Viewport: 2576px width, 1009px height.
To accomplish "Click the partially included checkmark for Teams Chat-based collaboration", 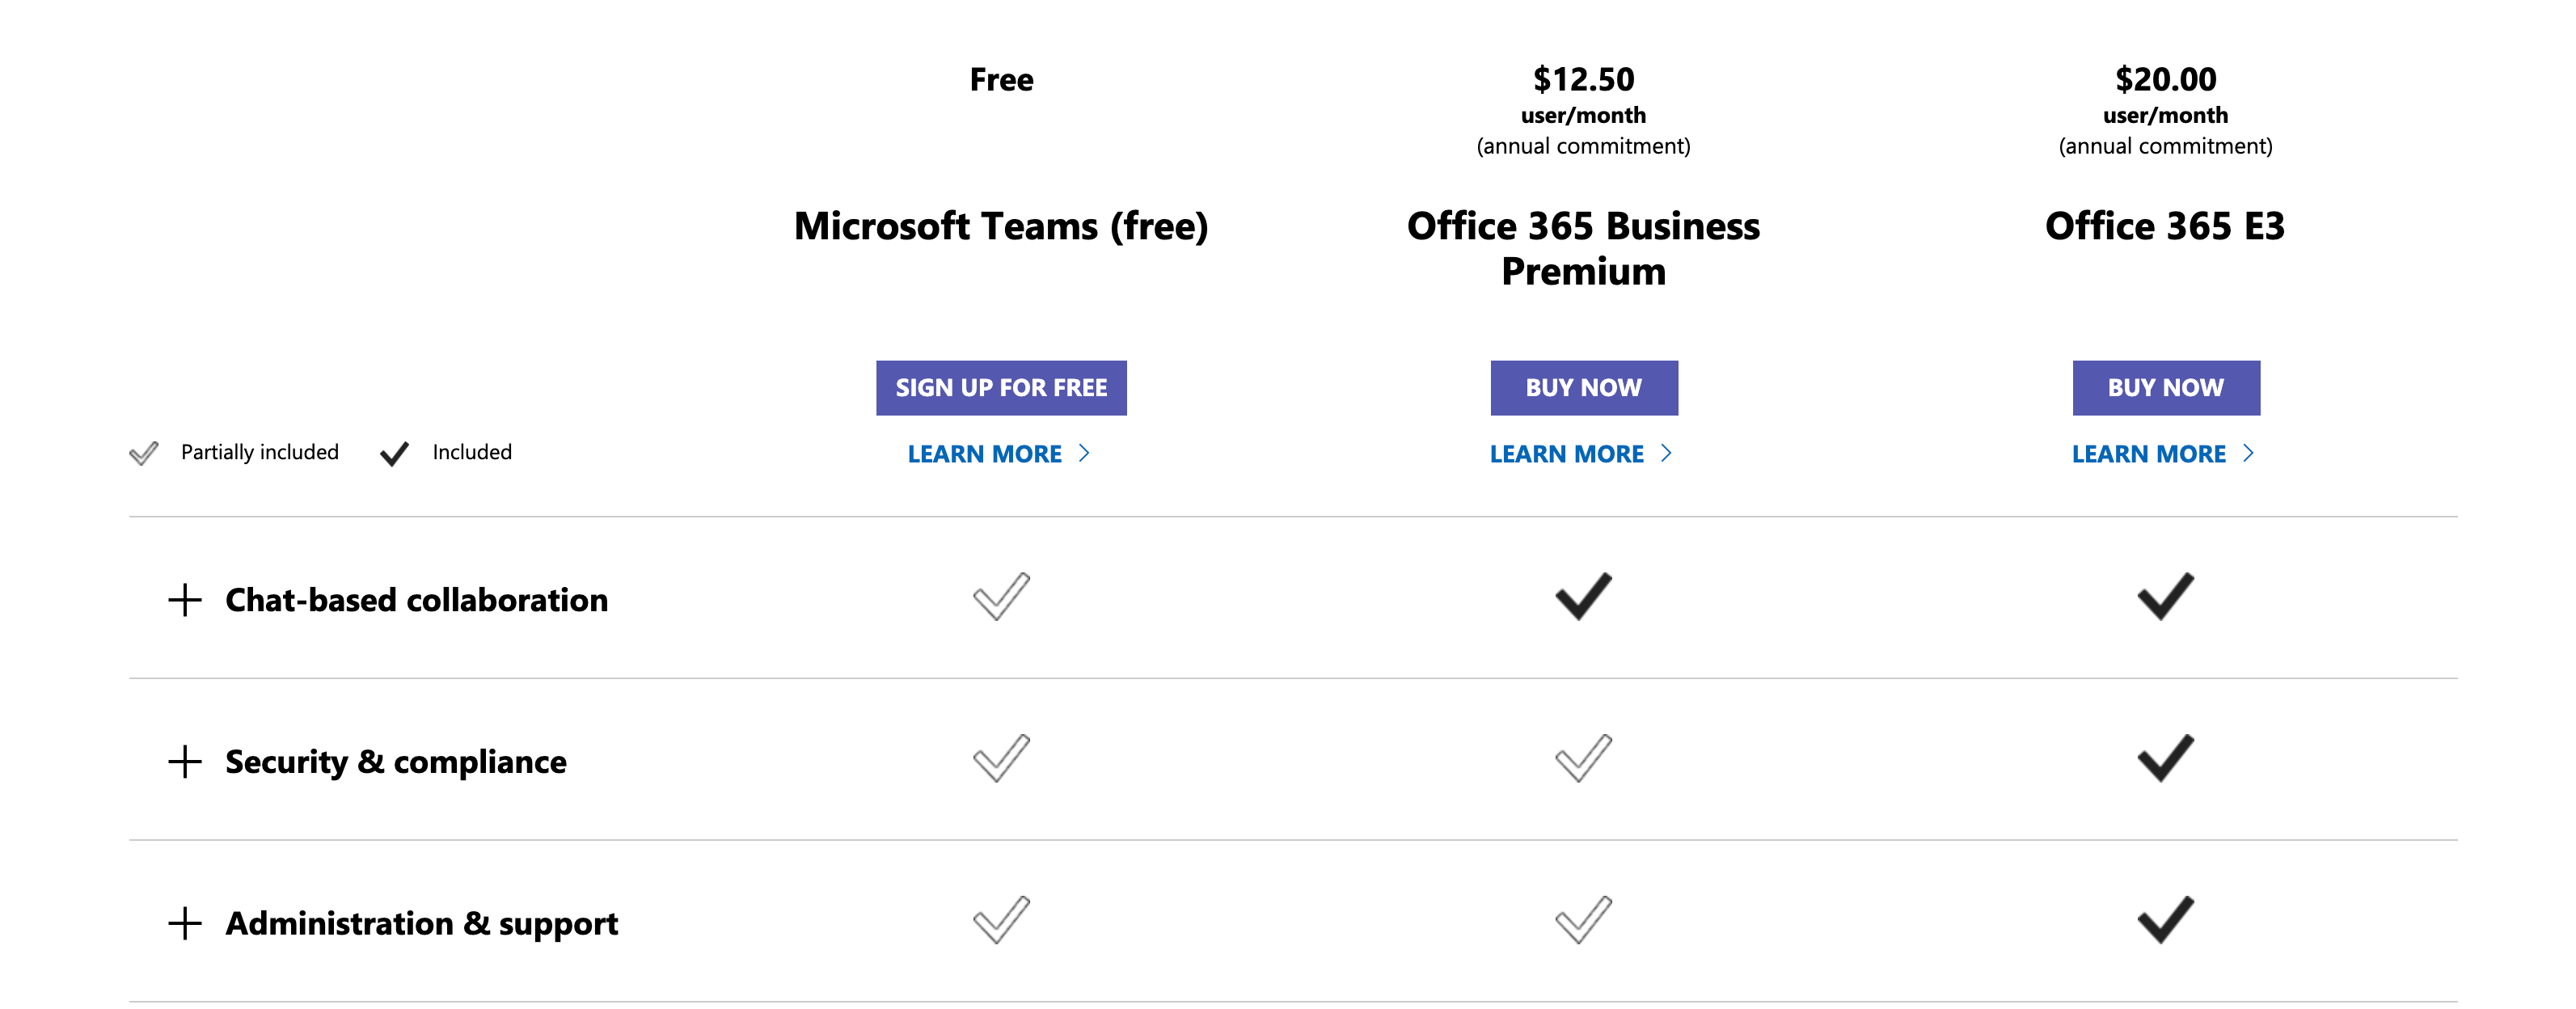I will click(x=1003, y=597).
